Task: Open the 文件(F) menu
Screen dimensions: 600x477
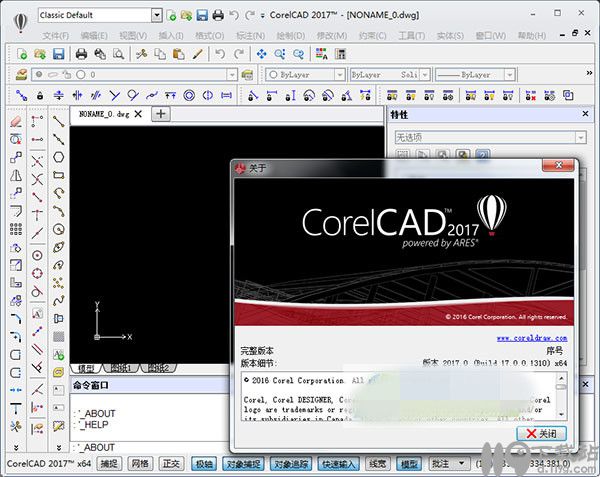Action: point(55,36)
